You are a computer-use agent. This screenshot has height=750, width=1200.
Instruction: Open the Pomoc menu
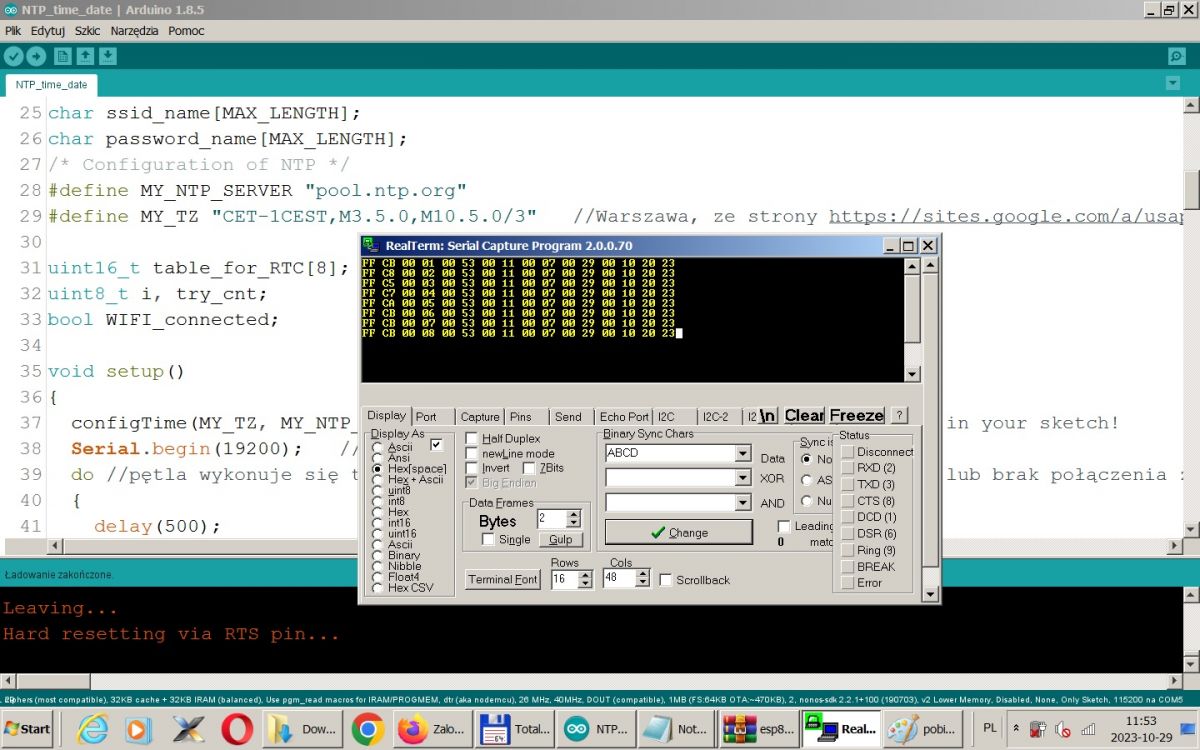coord(186,31)
